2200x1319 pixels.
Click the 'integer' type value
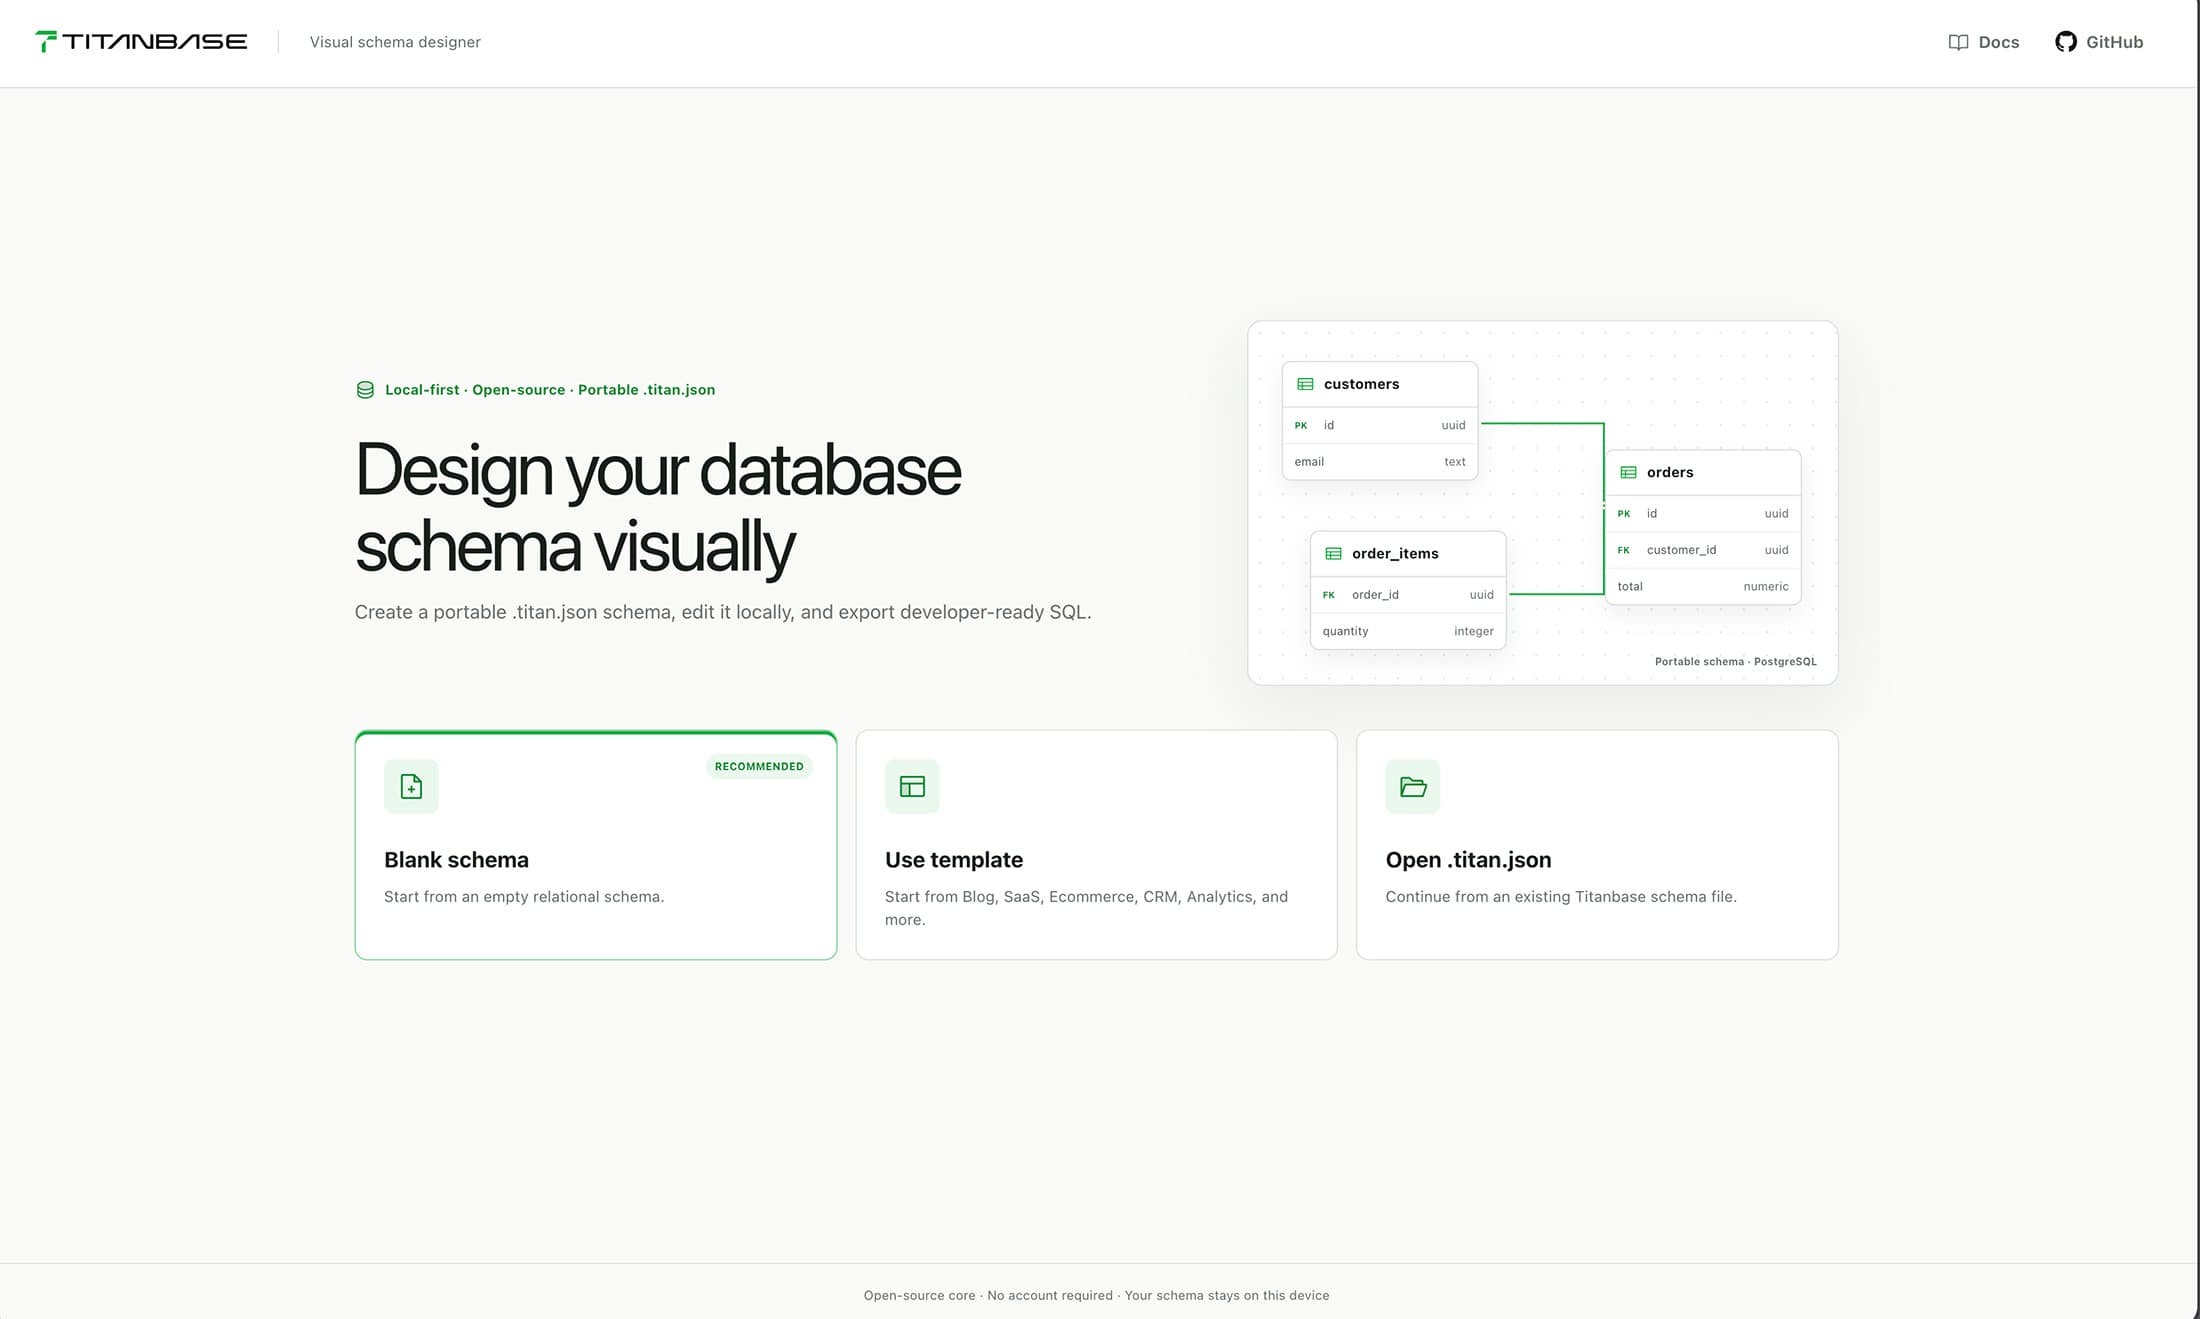1474,632
